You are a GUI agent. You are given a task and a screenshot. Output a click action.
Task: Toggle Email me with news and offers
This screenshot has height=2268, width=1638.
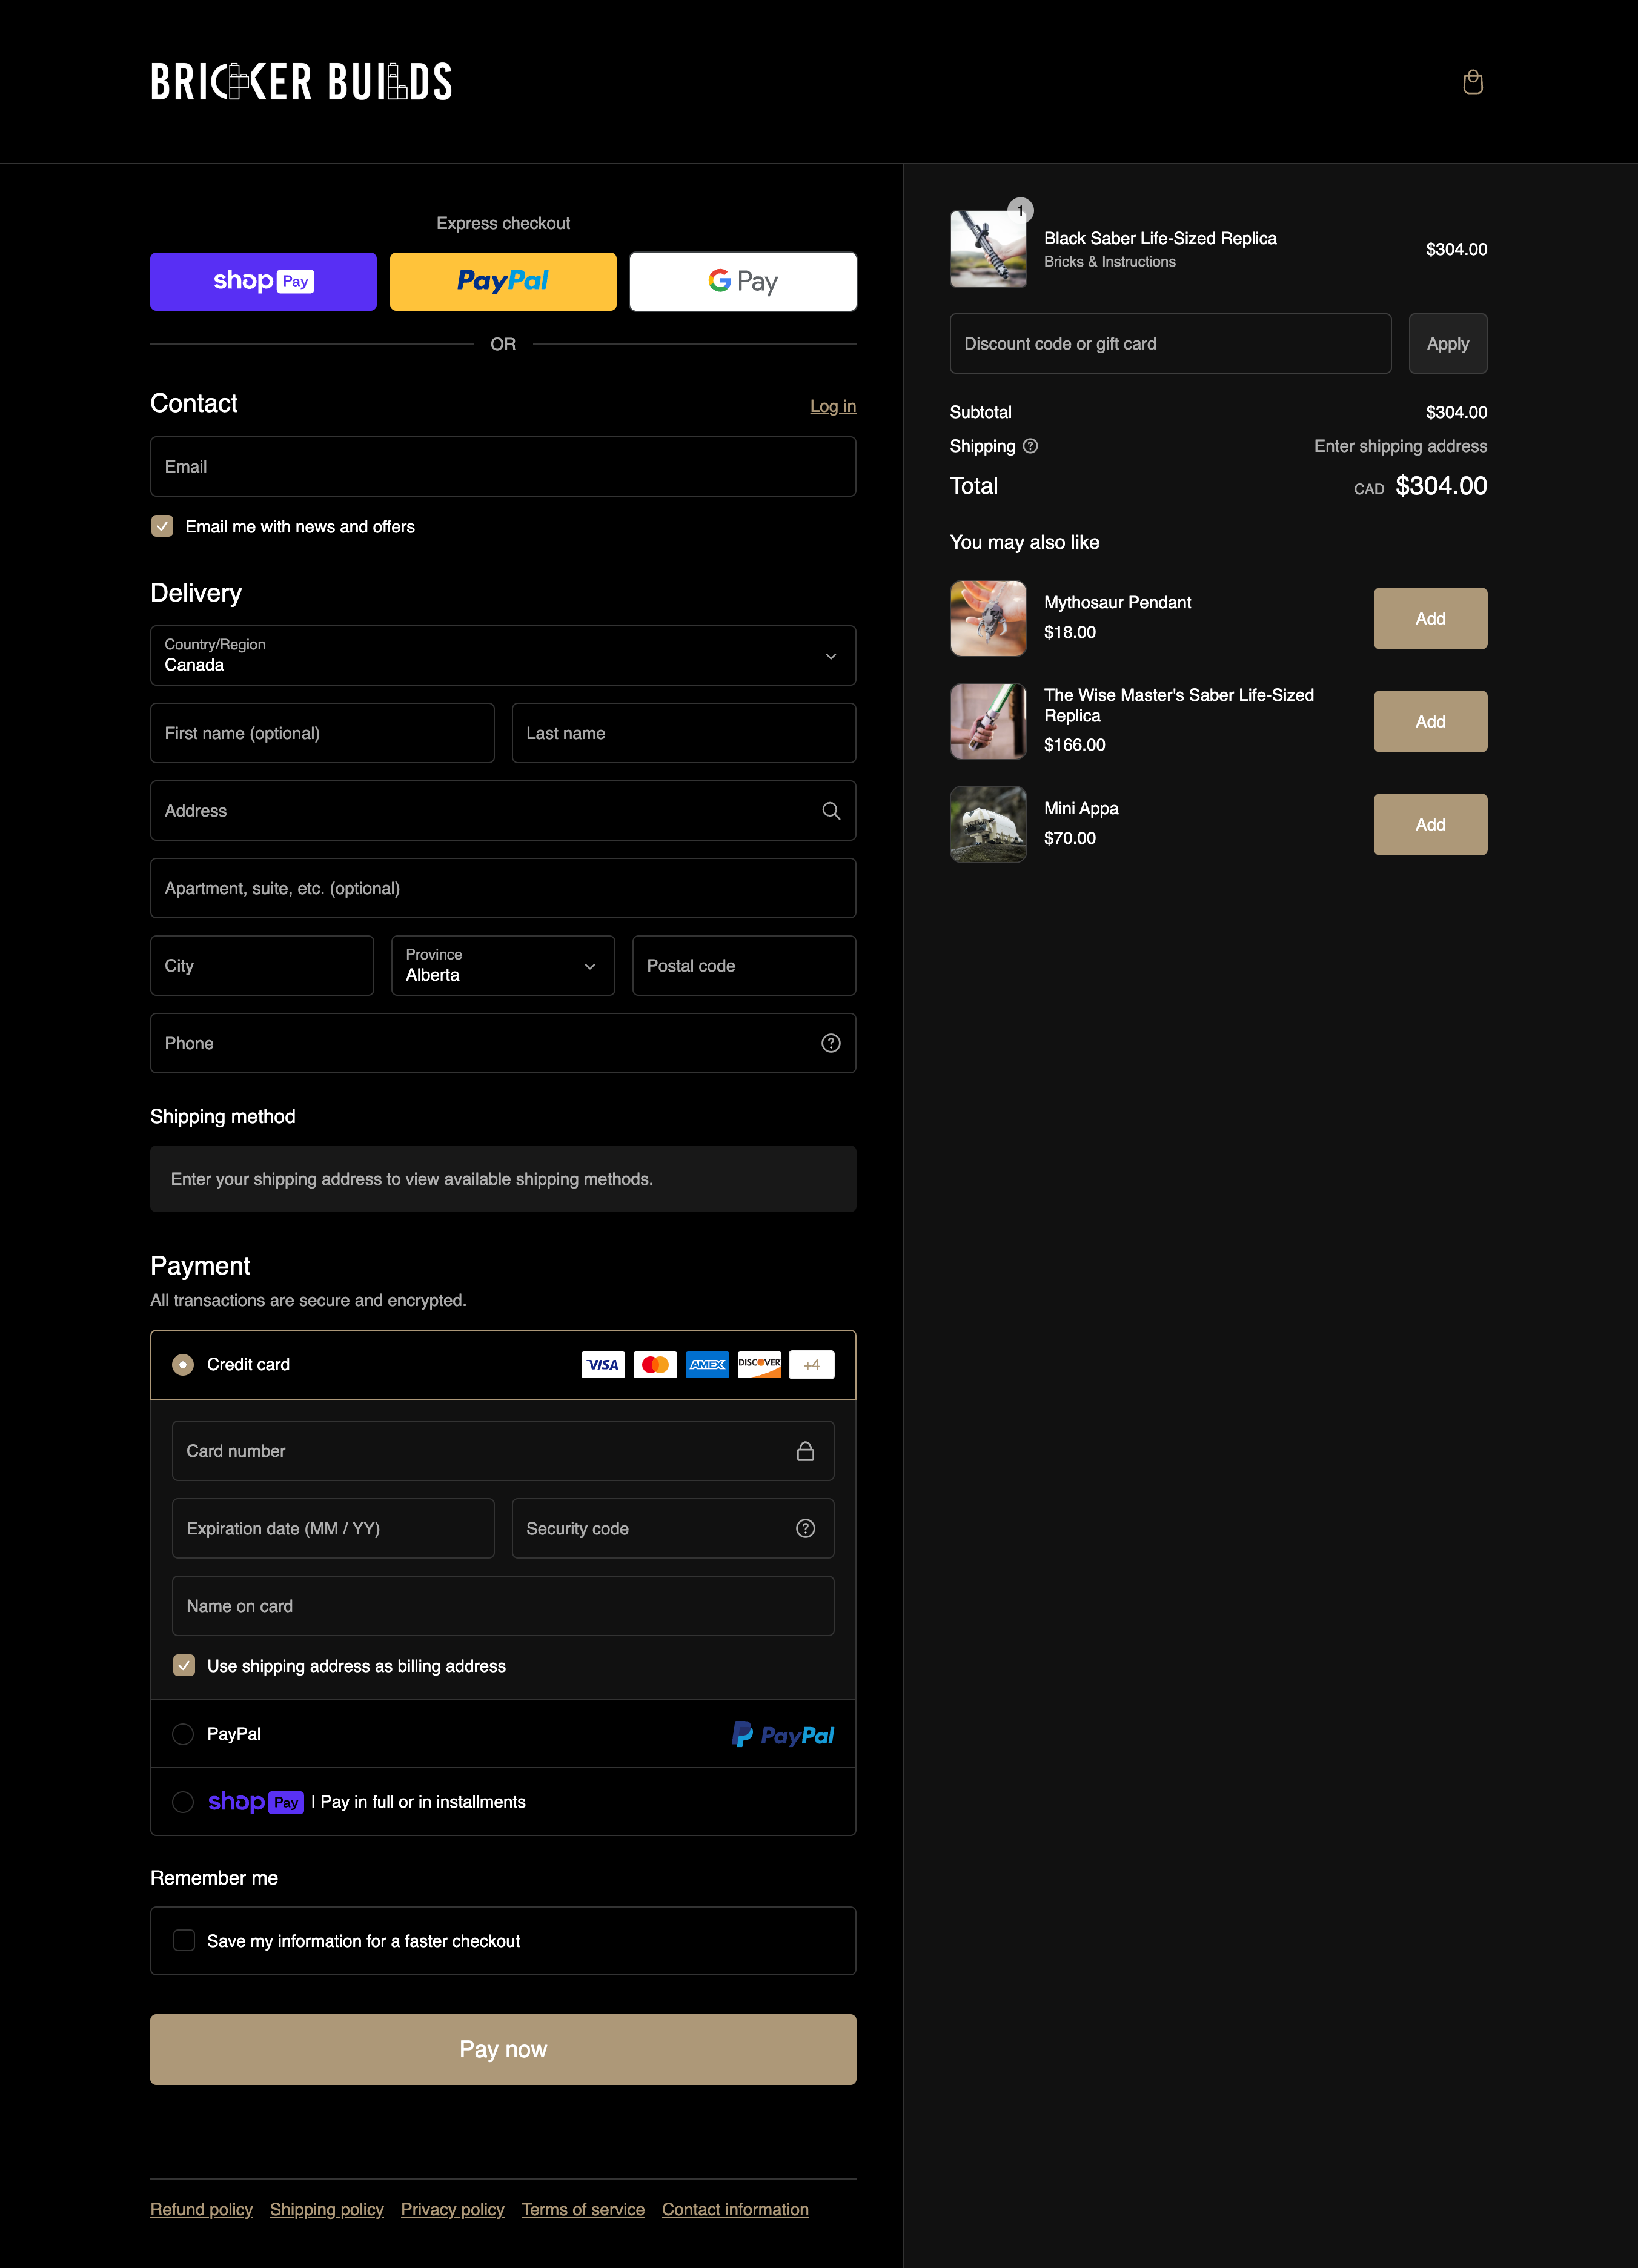[x=162, y=526]
